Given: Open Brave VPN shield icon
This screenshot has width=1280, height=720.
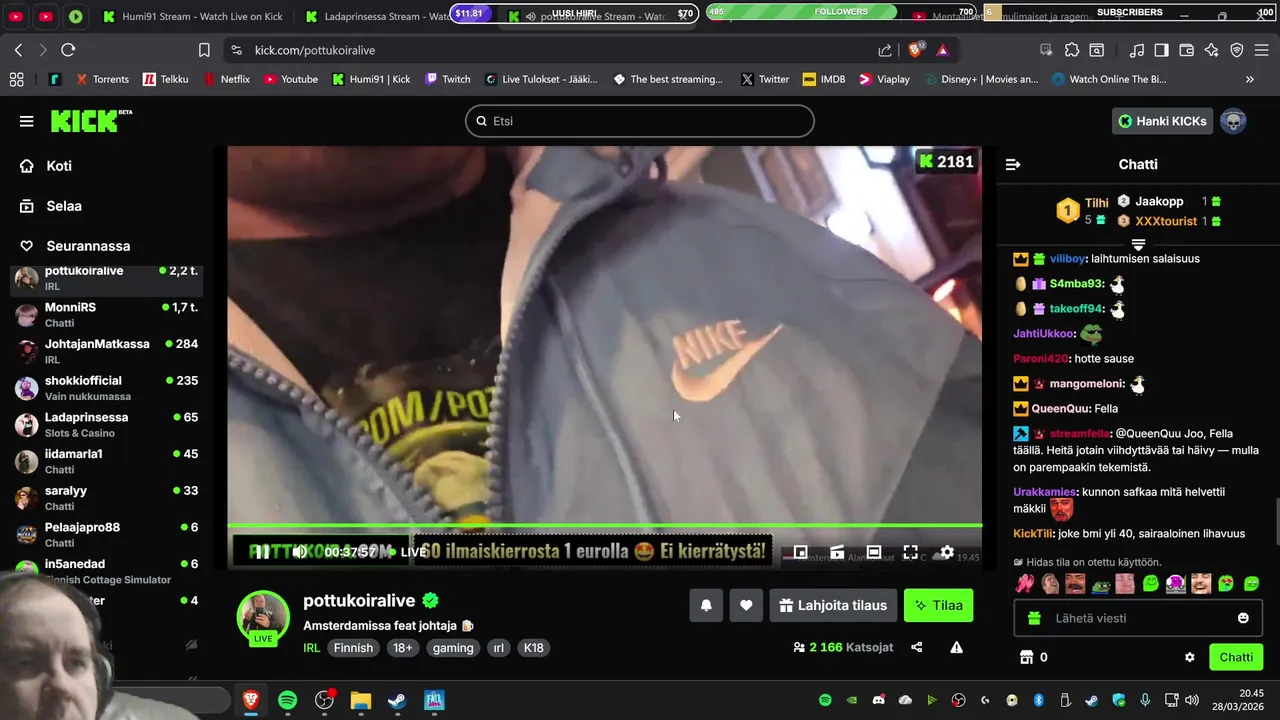Looking at the screenshot, I should click(1237, 50).
